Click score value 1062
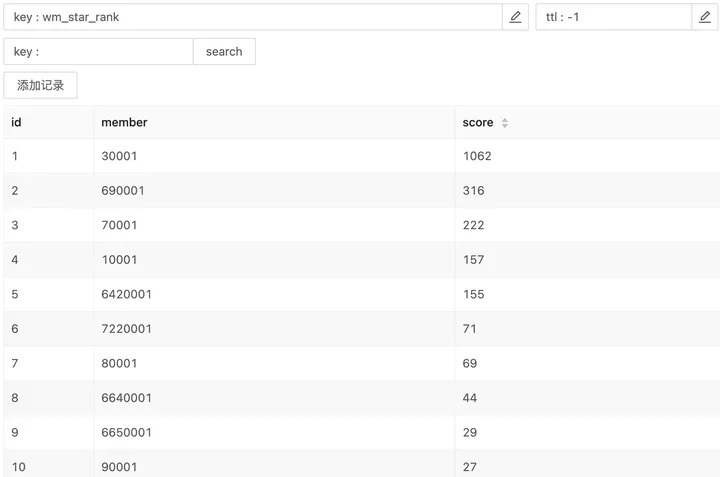Image resolution: width=720 pixels, height=477 pixels. click(x=477, y=156)
